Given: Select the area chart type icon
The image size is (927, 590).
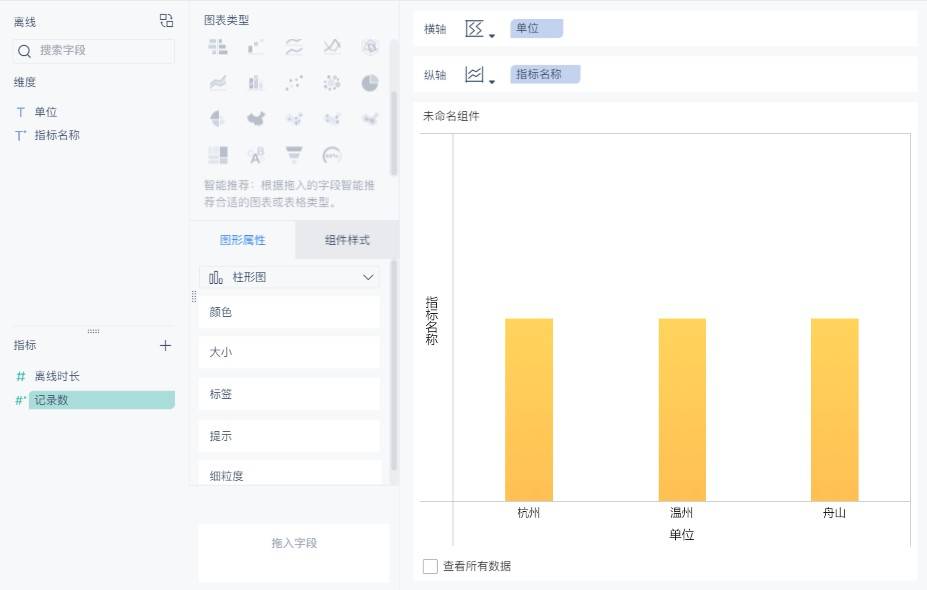Looking at the screenshot, I should [218, 82].
